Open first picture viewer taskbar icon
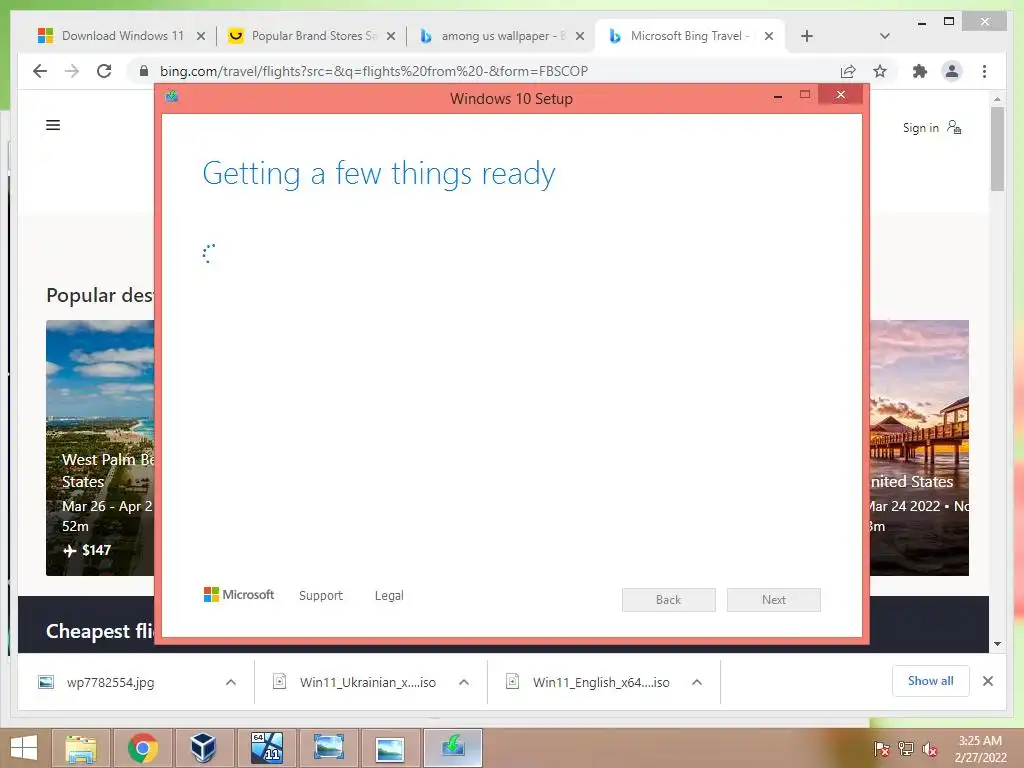Viewport: 1024px width, 768px height. click(328, 748)
